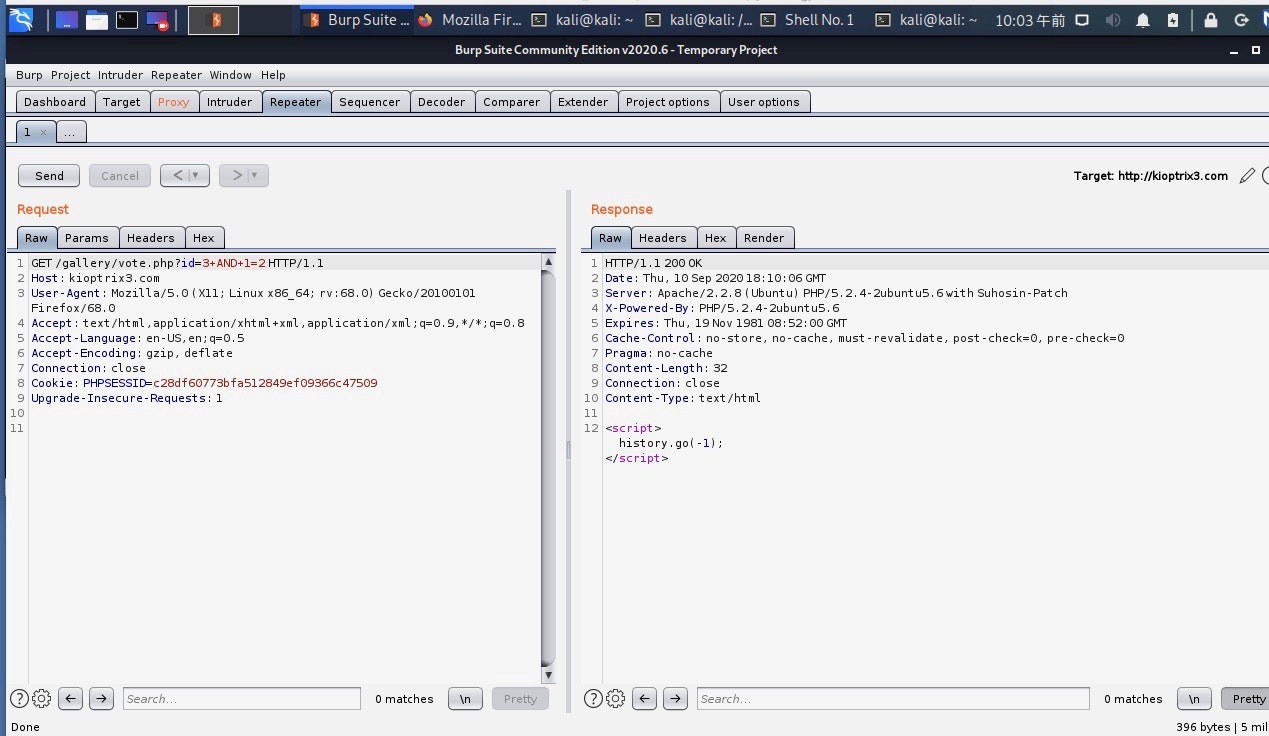
Task: Switch to the Dashboard tab
Action: 55,102
